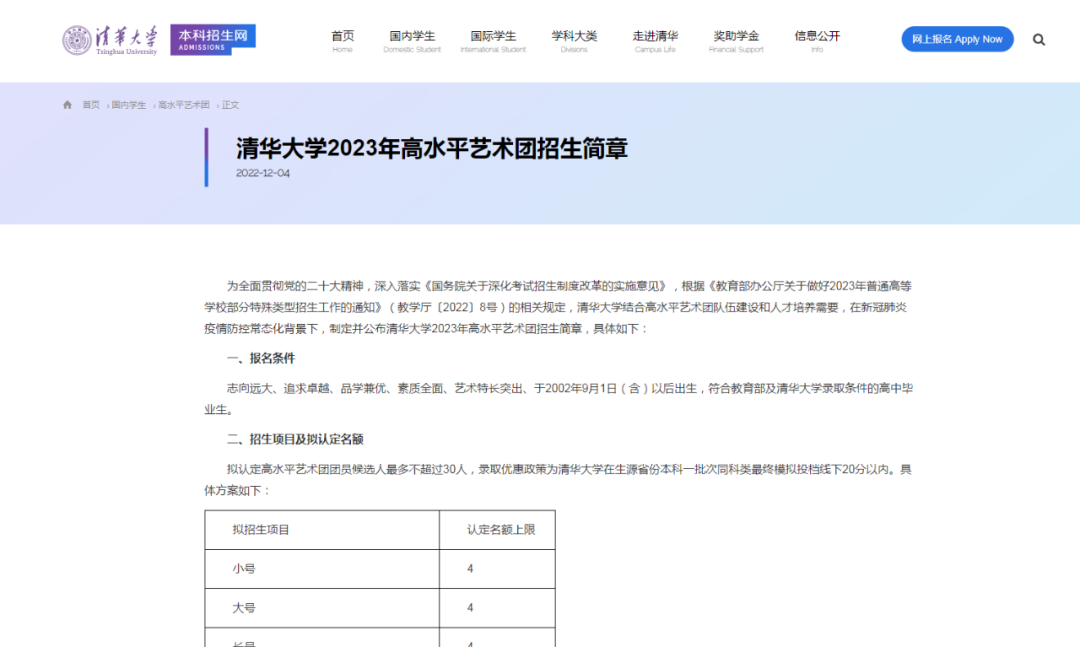Click the 正文 breadcrumb item
Viewport: 1080px width, 647px height.
231,105
